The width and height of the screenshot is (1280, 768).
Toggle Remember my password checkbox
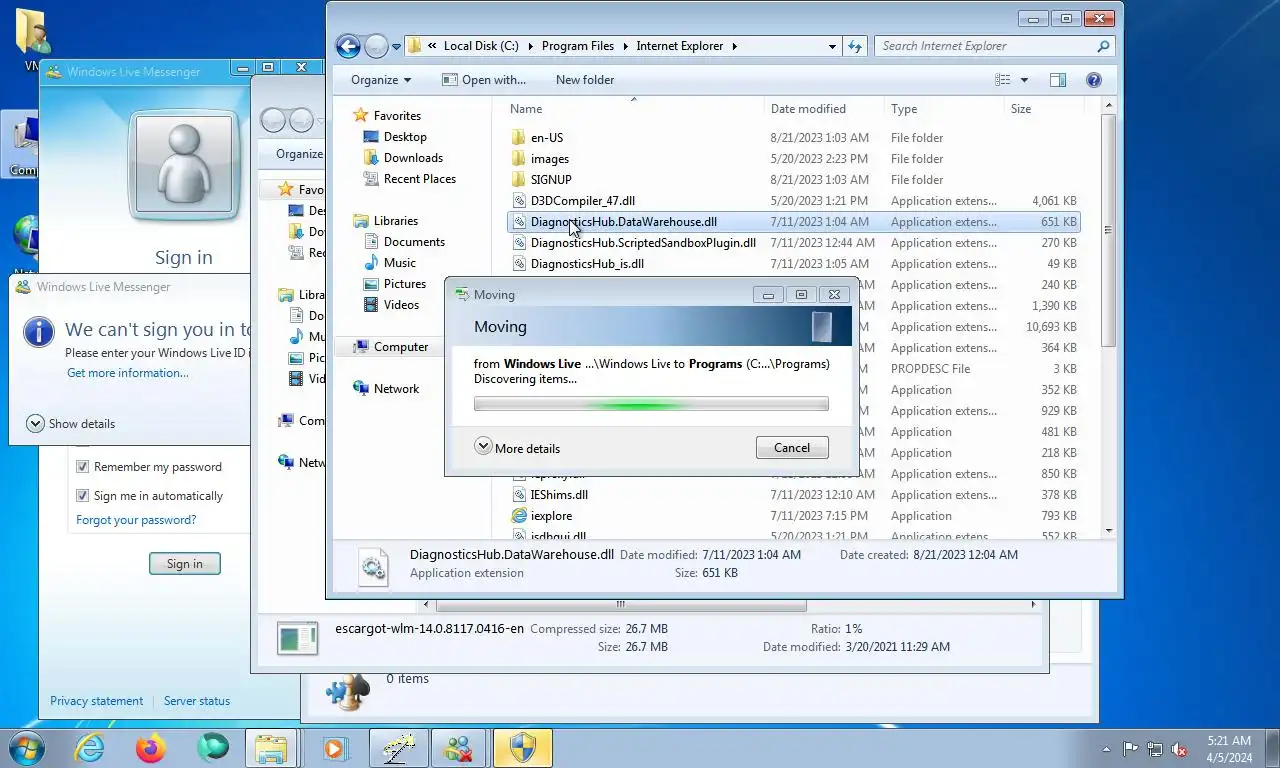coord(83,467)
